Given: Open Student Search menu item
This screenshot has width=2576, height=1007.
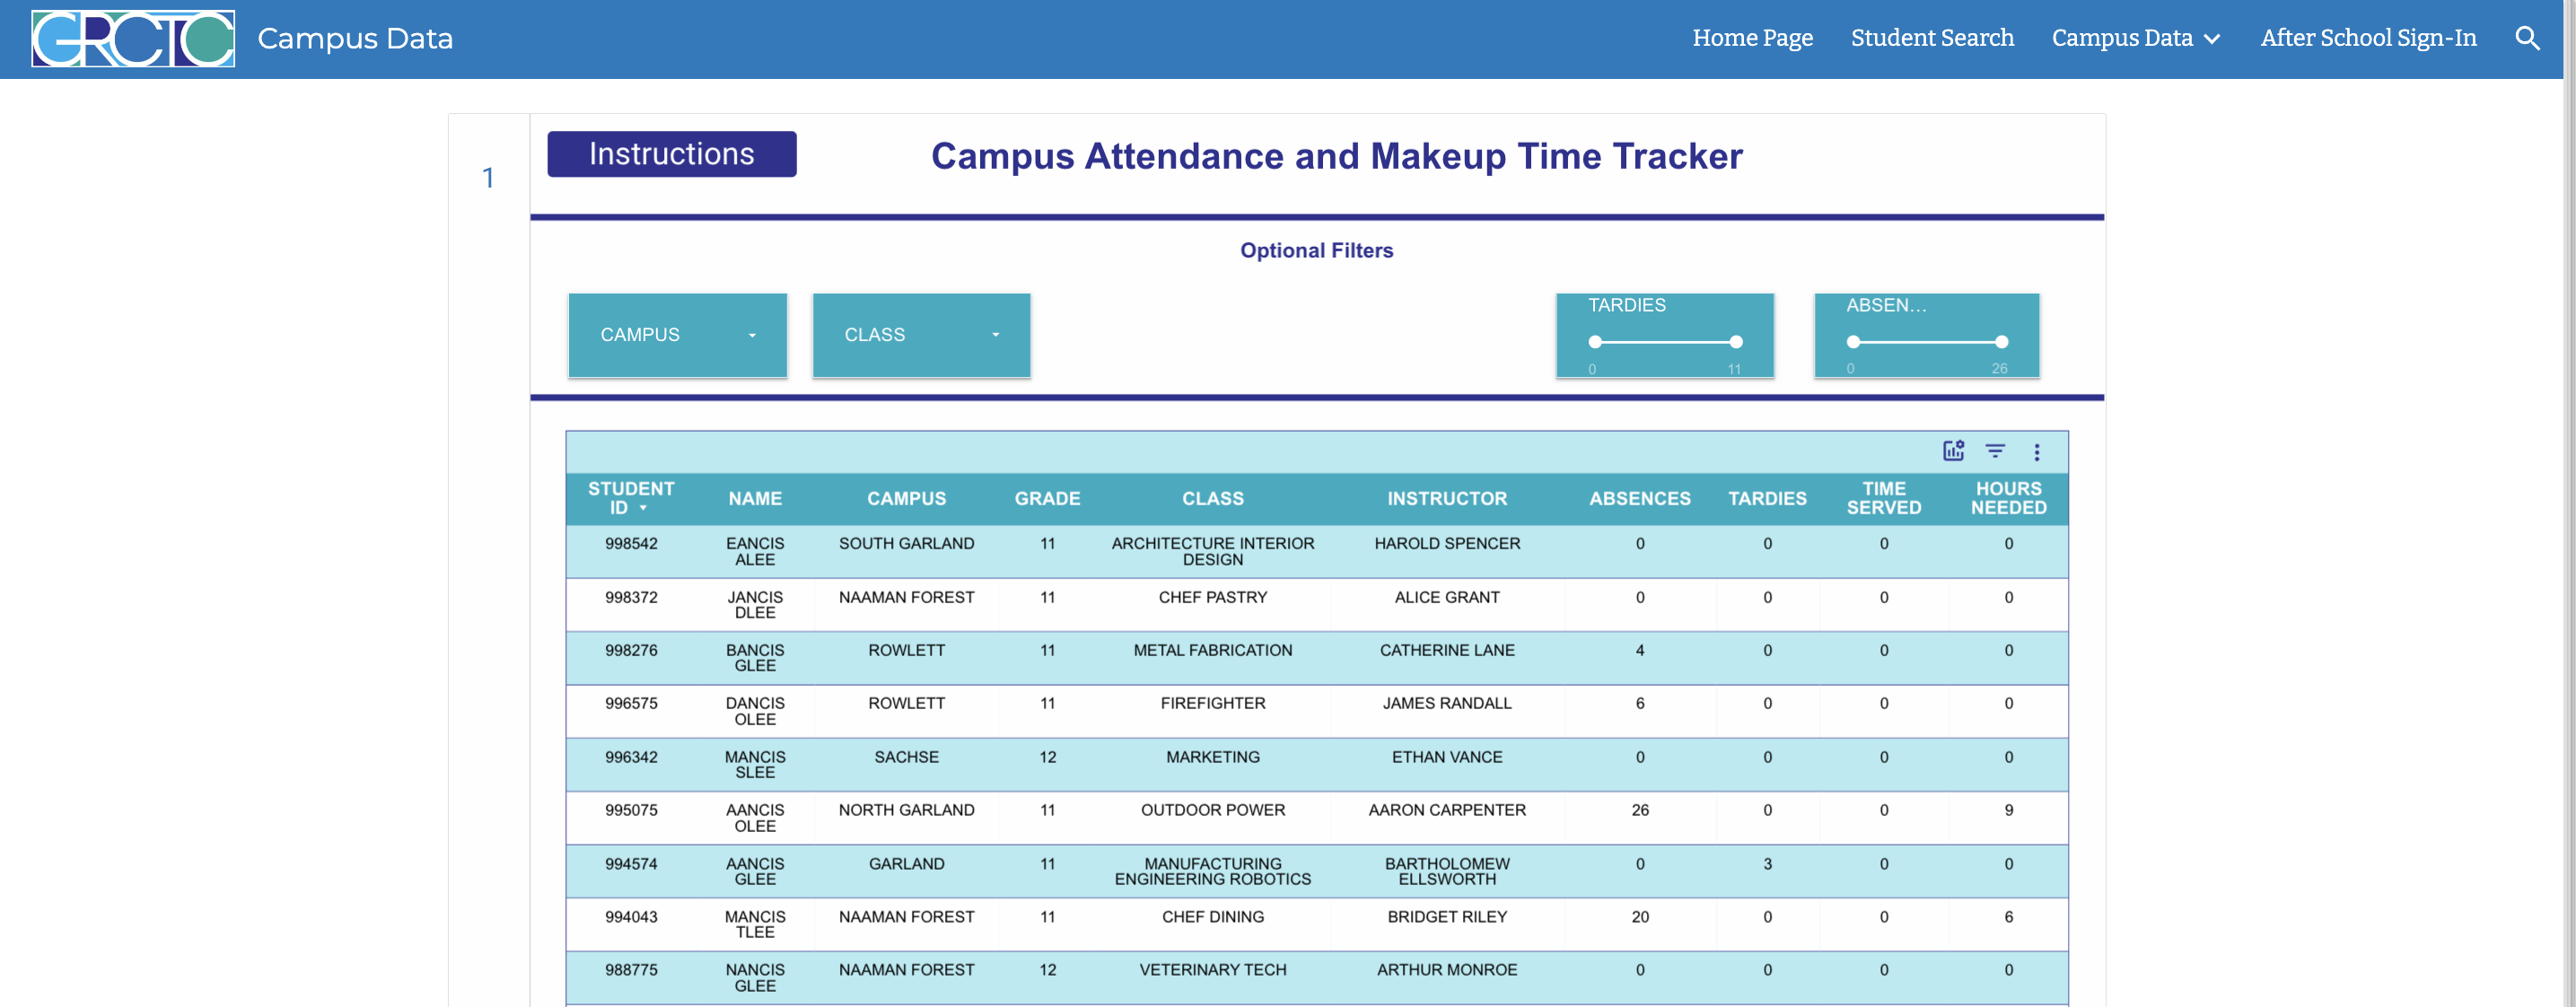Looking at the screenshot, I should coord(1932,38).
